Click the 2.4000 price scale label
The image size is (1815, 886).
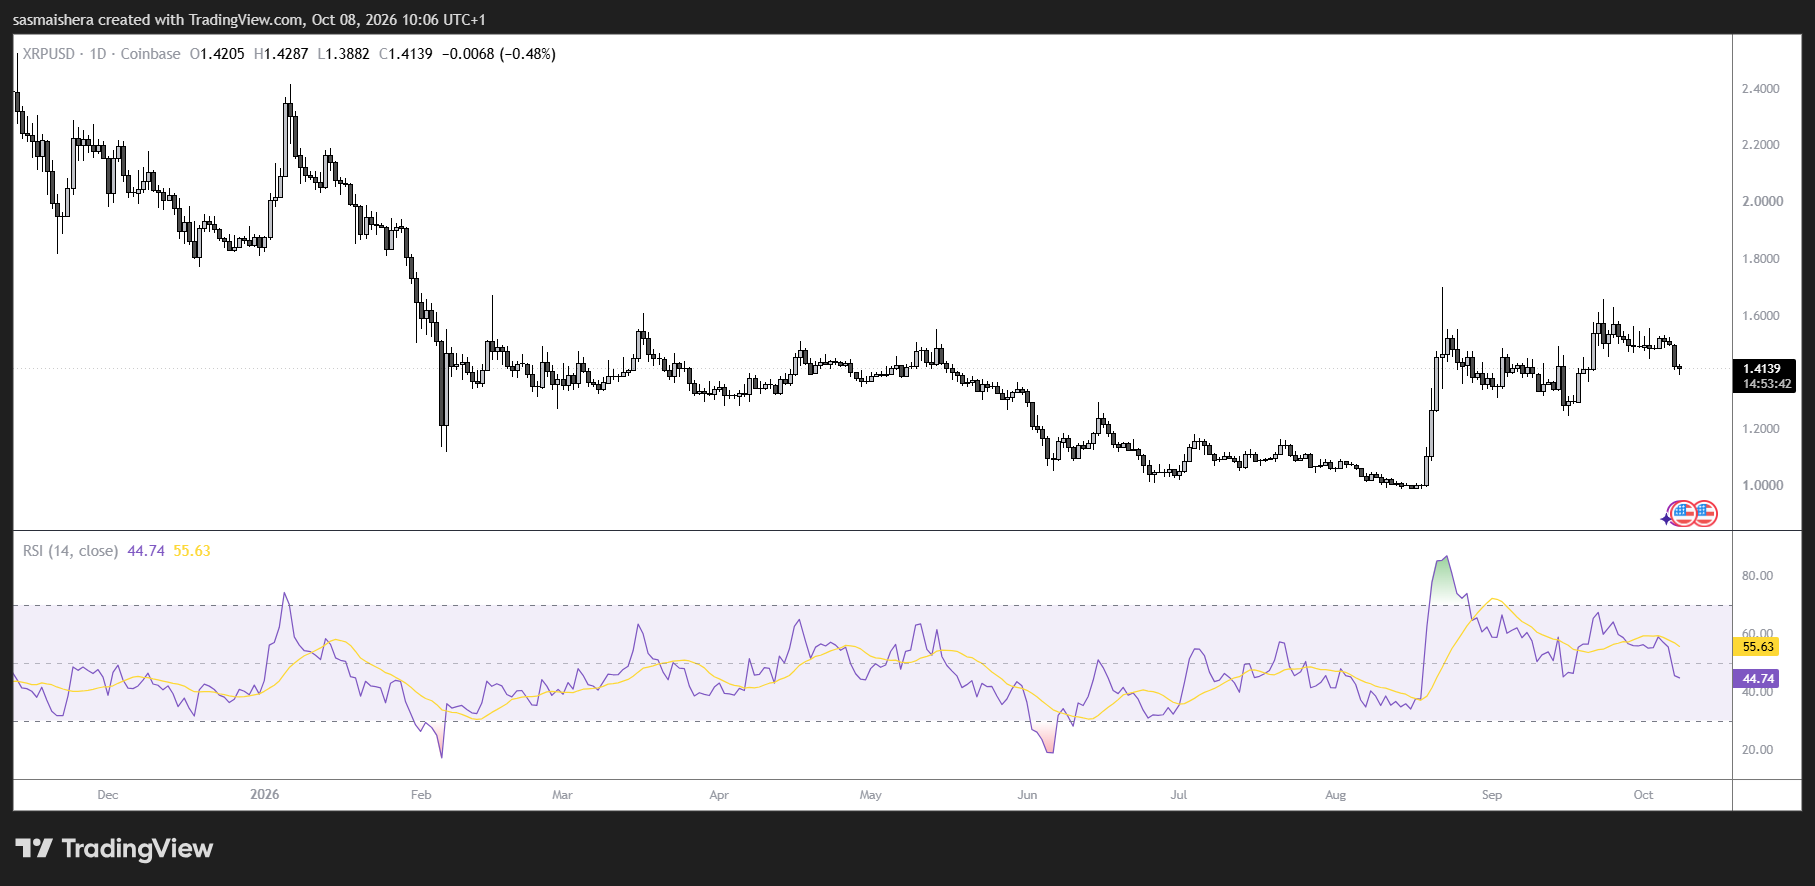[1761, 89]
